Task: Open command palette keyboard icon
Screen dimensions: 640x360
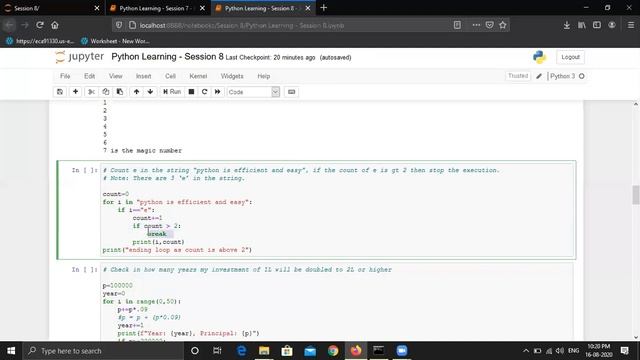Action: tap(291, 92)
